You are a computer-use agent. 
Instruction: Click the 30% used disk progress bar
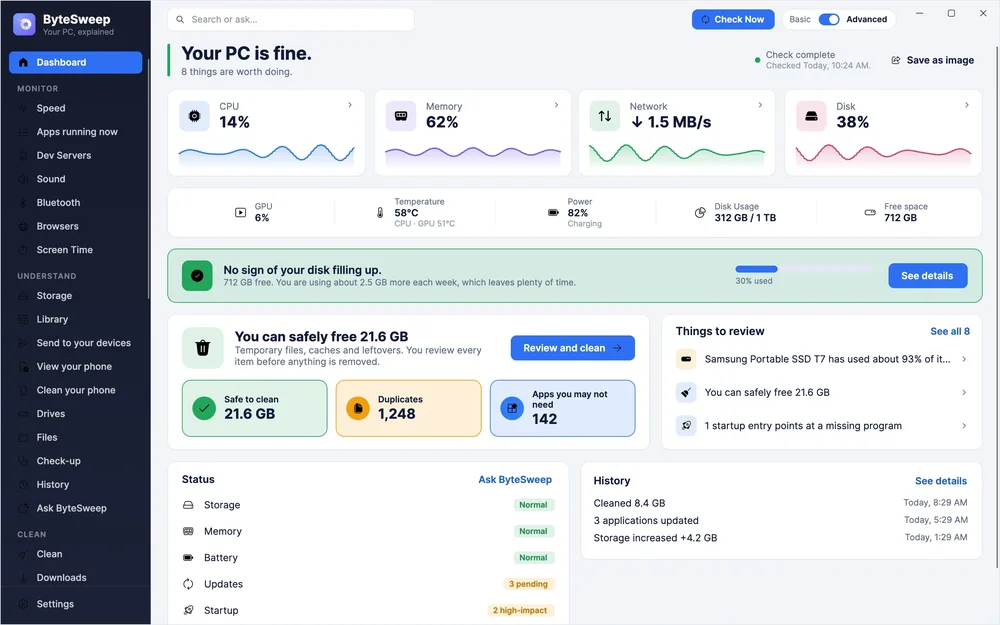pos(804,269)
